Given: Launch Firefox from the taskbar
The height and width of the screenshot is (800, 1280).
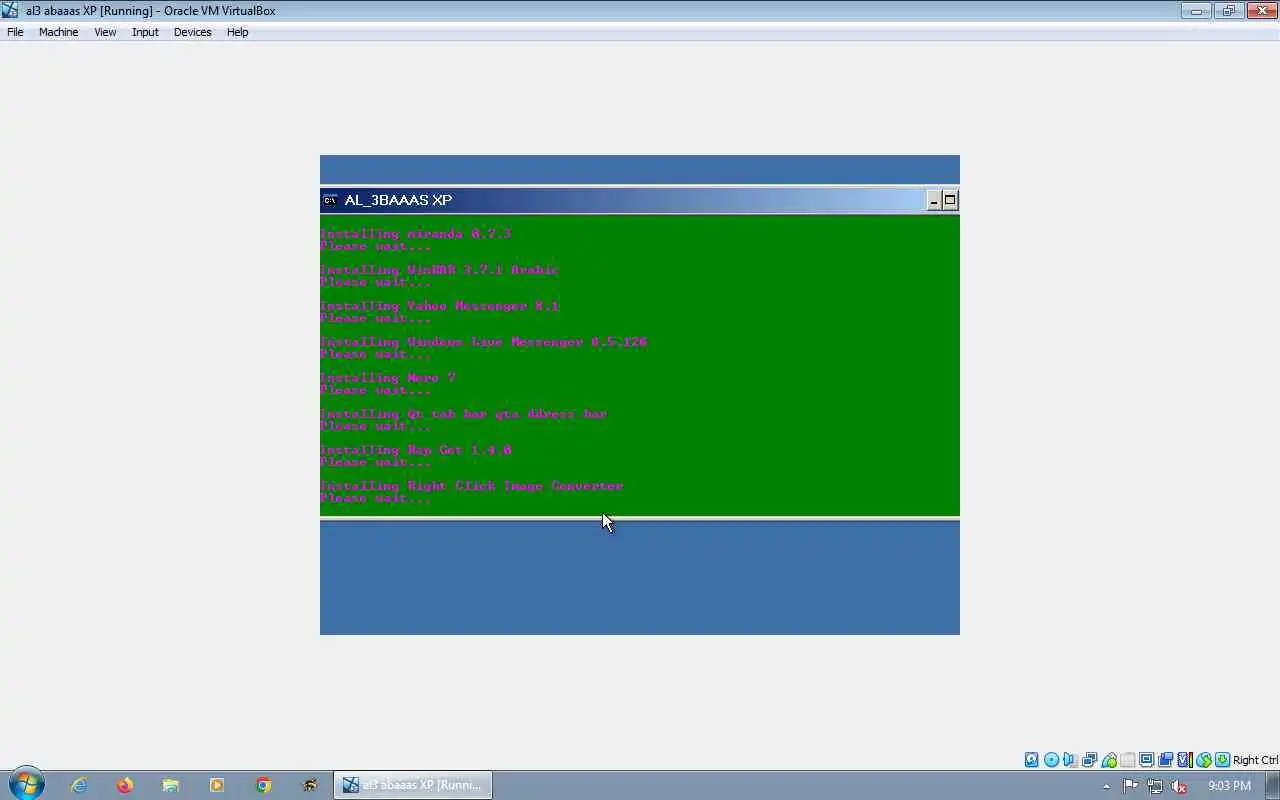Looking at the screenshot, I should pyautogui.click(x=124, y=785).
